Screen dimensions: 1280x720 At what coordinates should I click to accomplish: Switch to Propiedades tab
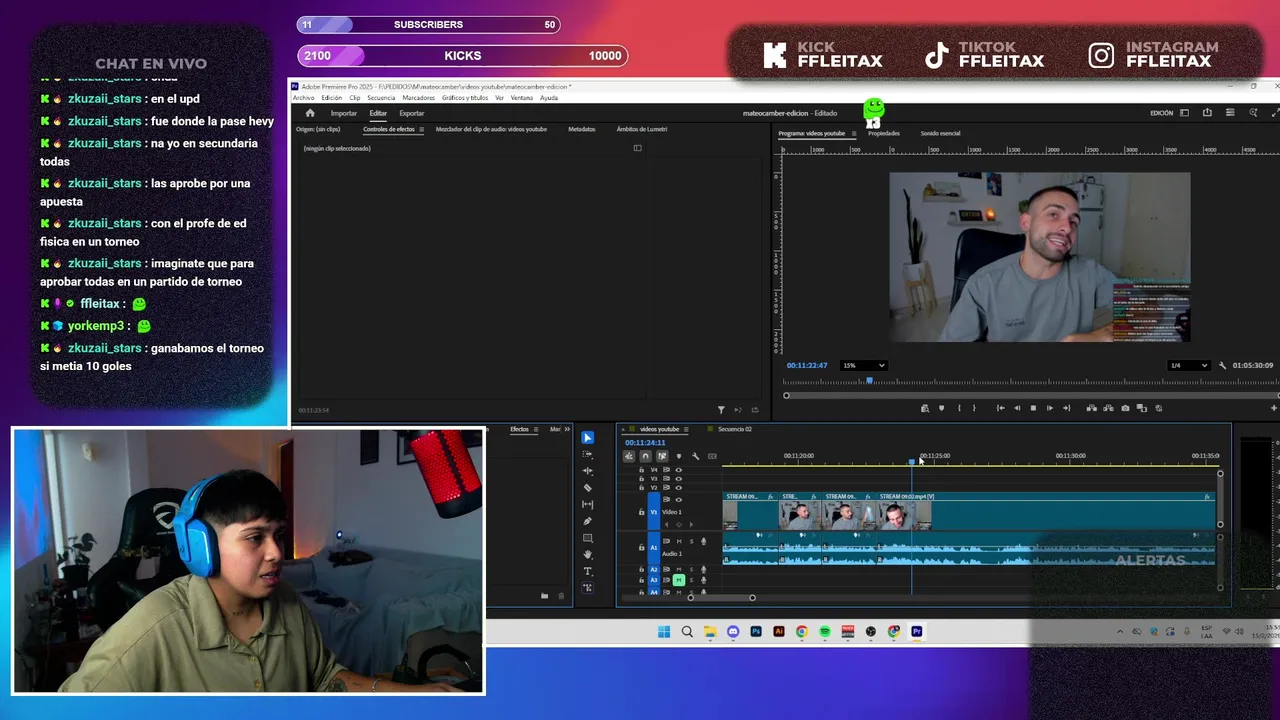point(884,133)
